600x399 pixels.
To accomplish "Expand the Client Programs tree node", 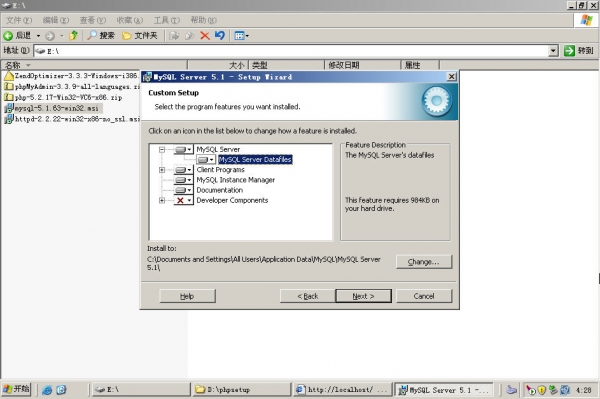I will pos(162,170).
